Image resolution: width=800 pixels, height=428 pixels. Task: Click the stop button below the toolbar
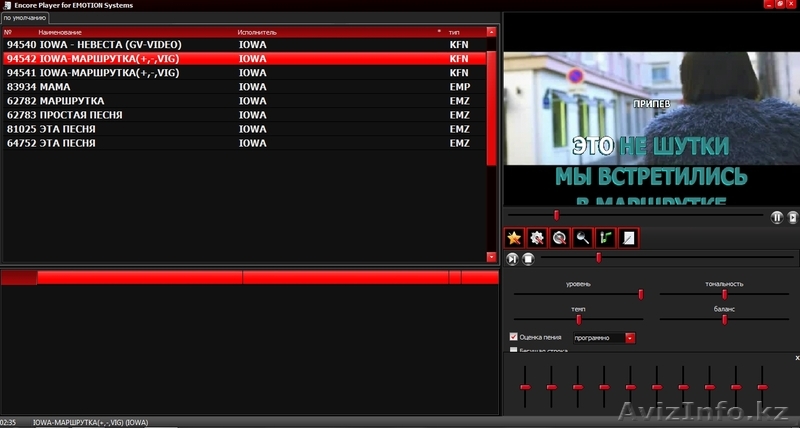528,259
